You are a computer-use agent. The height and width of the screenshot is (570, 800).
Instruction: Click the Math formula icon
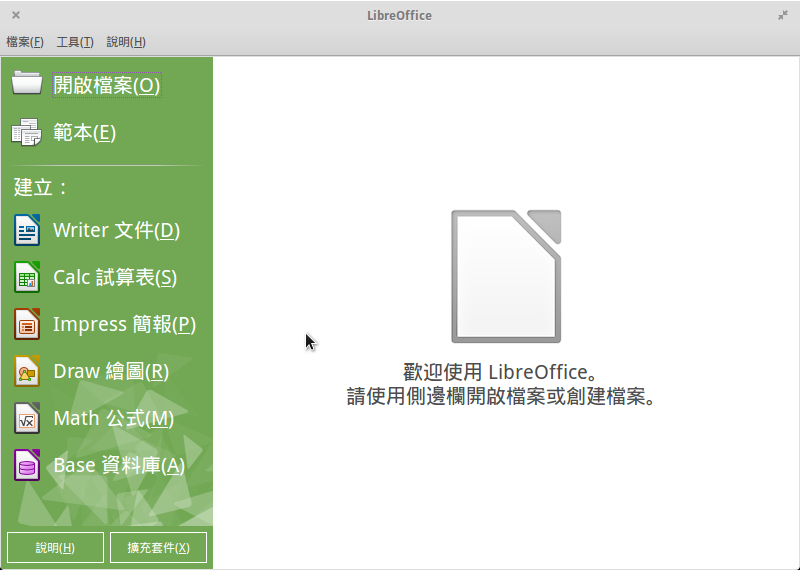(x=27, y=418)
